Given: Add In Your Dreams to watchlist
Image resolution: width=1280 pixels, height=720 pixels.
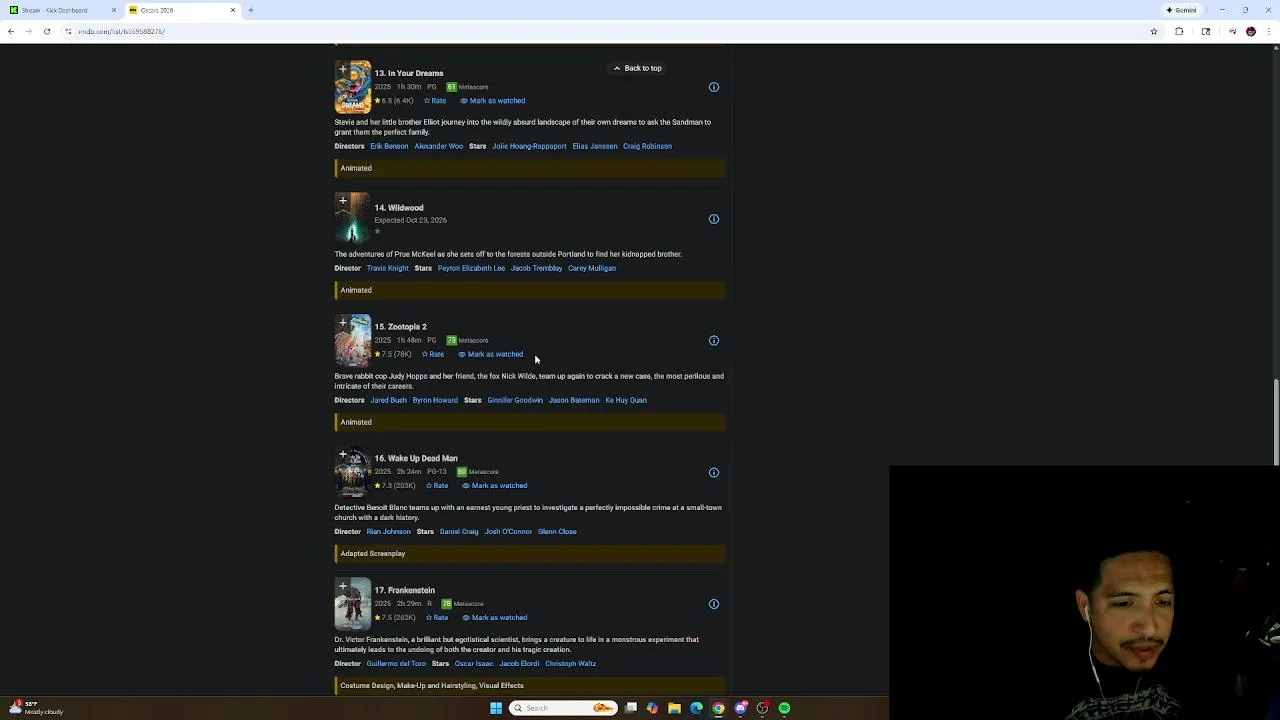Looking at the screenshot, I should (x=342, y=70).
